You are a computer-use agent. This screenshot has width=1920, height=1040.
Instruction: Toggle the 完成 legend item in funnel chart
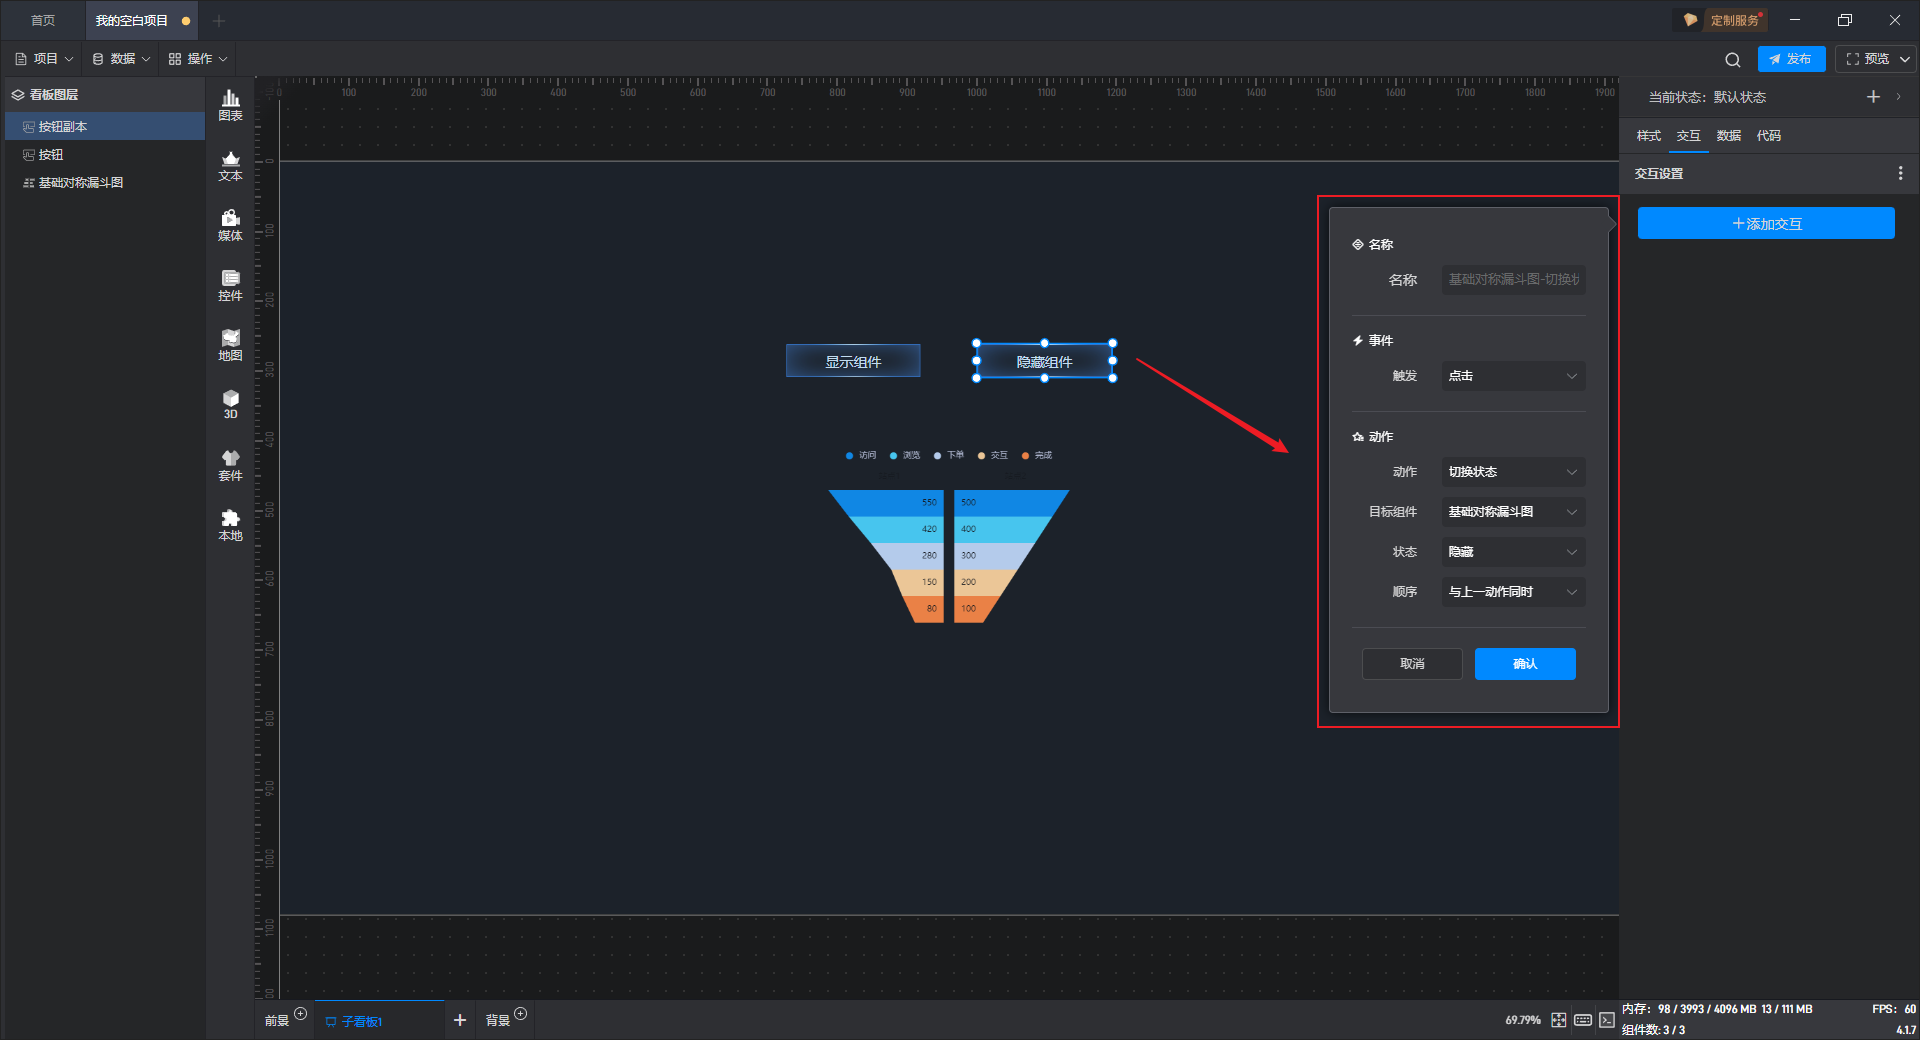pyautogui.click(x=1037, y=456)
